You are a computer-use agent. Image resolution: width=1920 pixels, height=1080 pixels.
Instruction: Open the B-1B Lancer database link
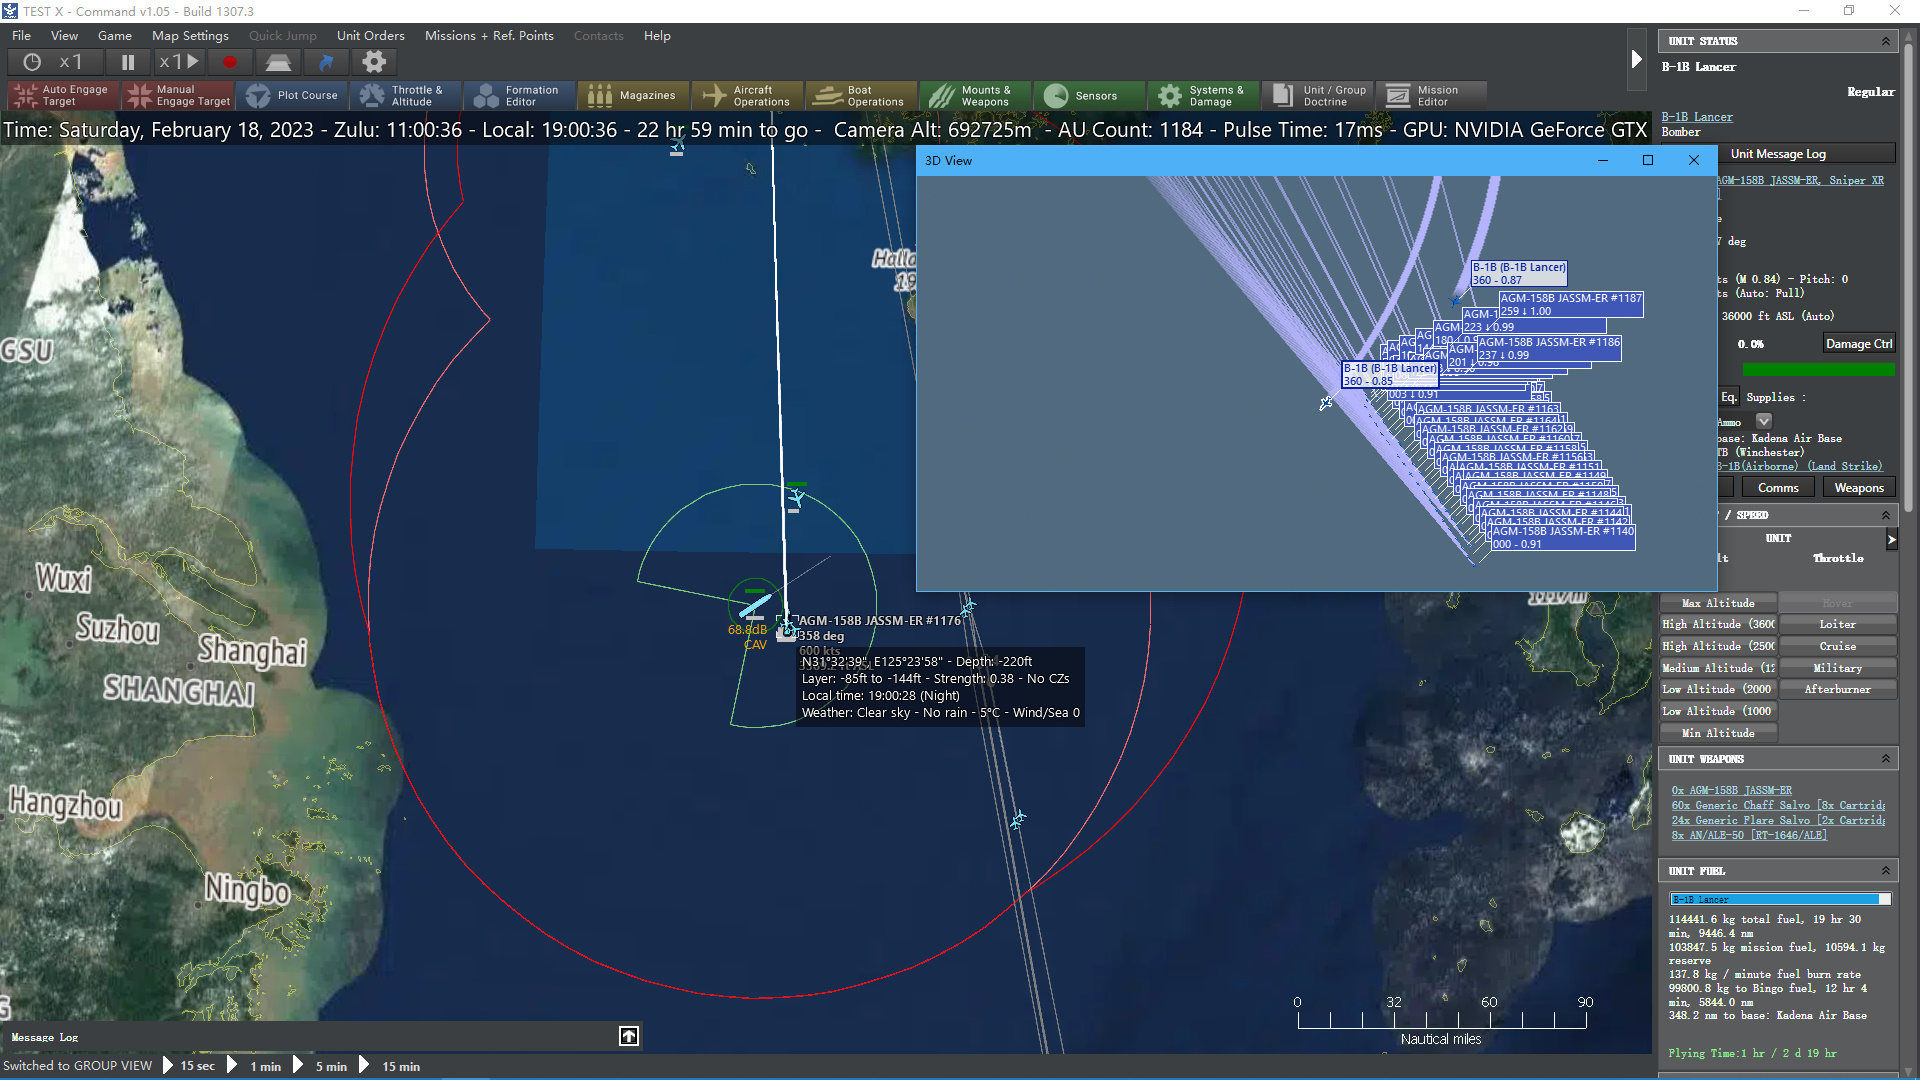pyautogui.click(x=1697, y=117)
